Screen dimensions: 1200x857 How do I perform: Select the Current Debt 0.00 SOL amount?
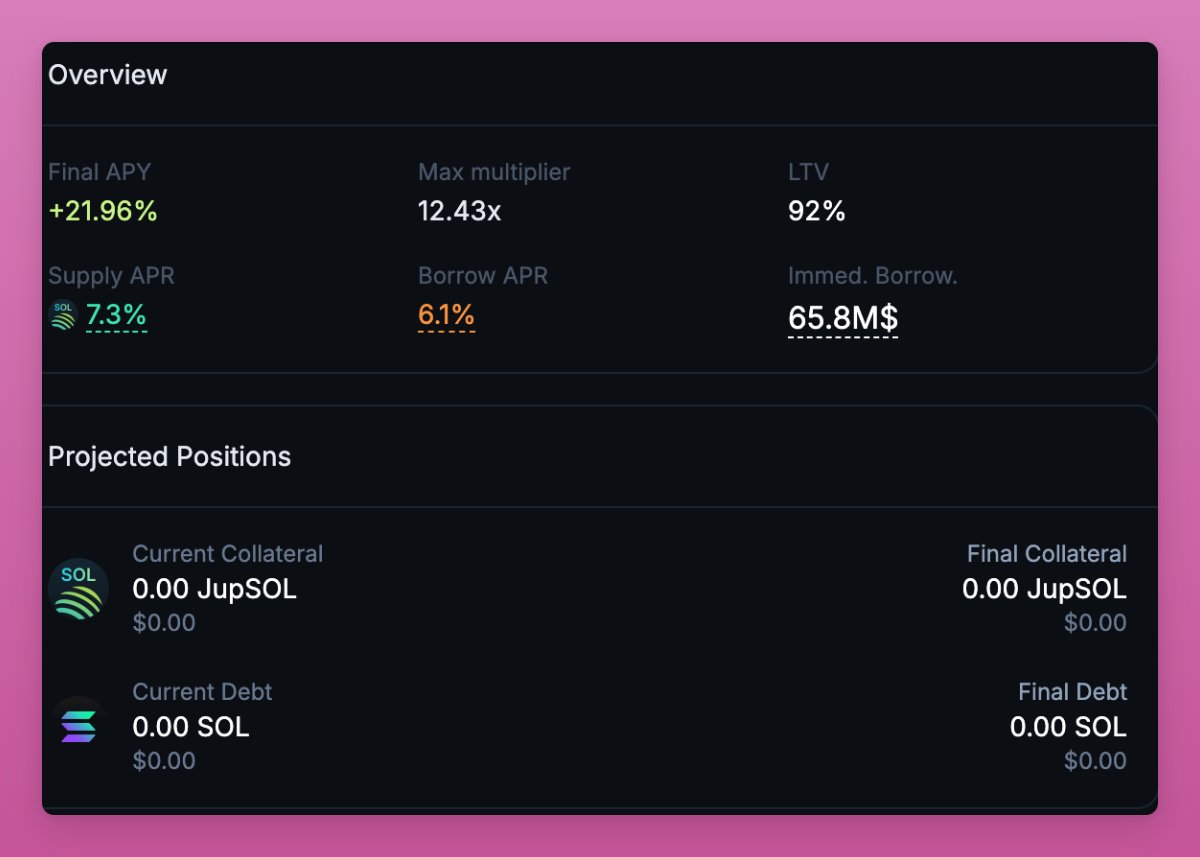pos(191,727)
